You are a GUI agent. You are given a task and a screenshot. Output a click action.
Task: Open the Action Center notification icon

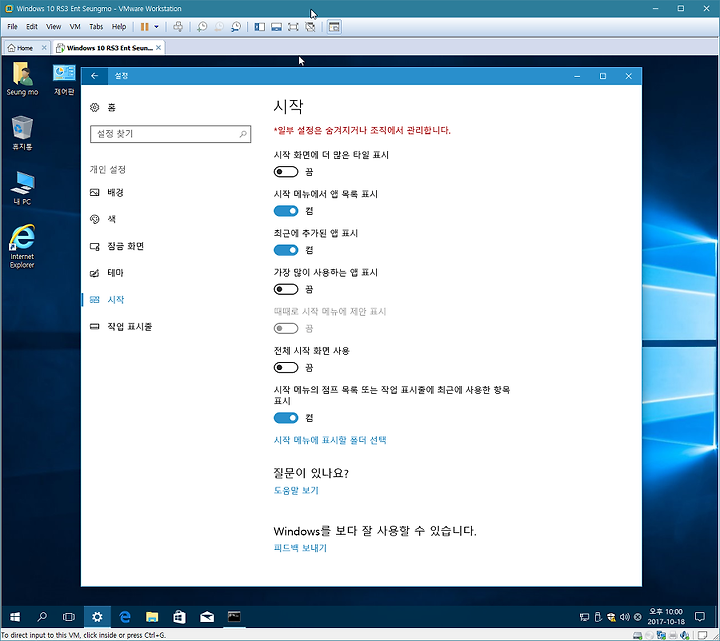pyautogui.click(x=700, y=617)
